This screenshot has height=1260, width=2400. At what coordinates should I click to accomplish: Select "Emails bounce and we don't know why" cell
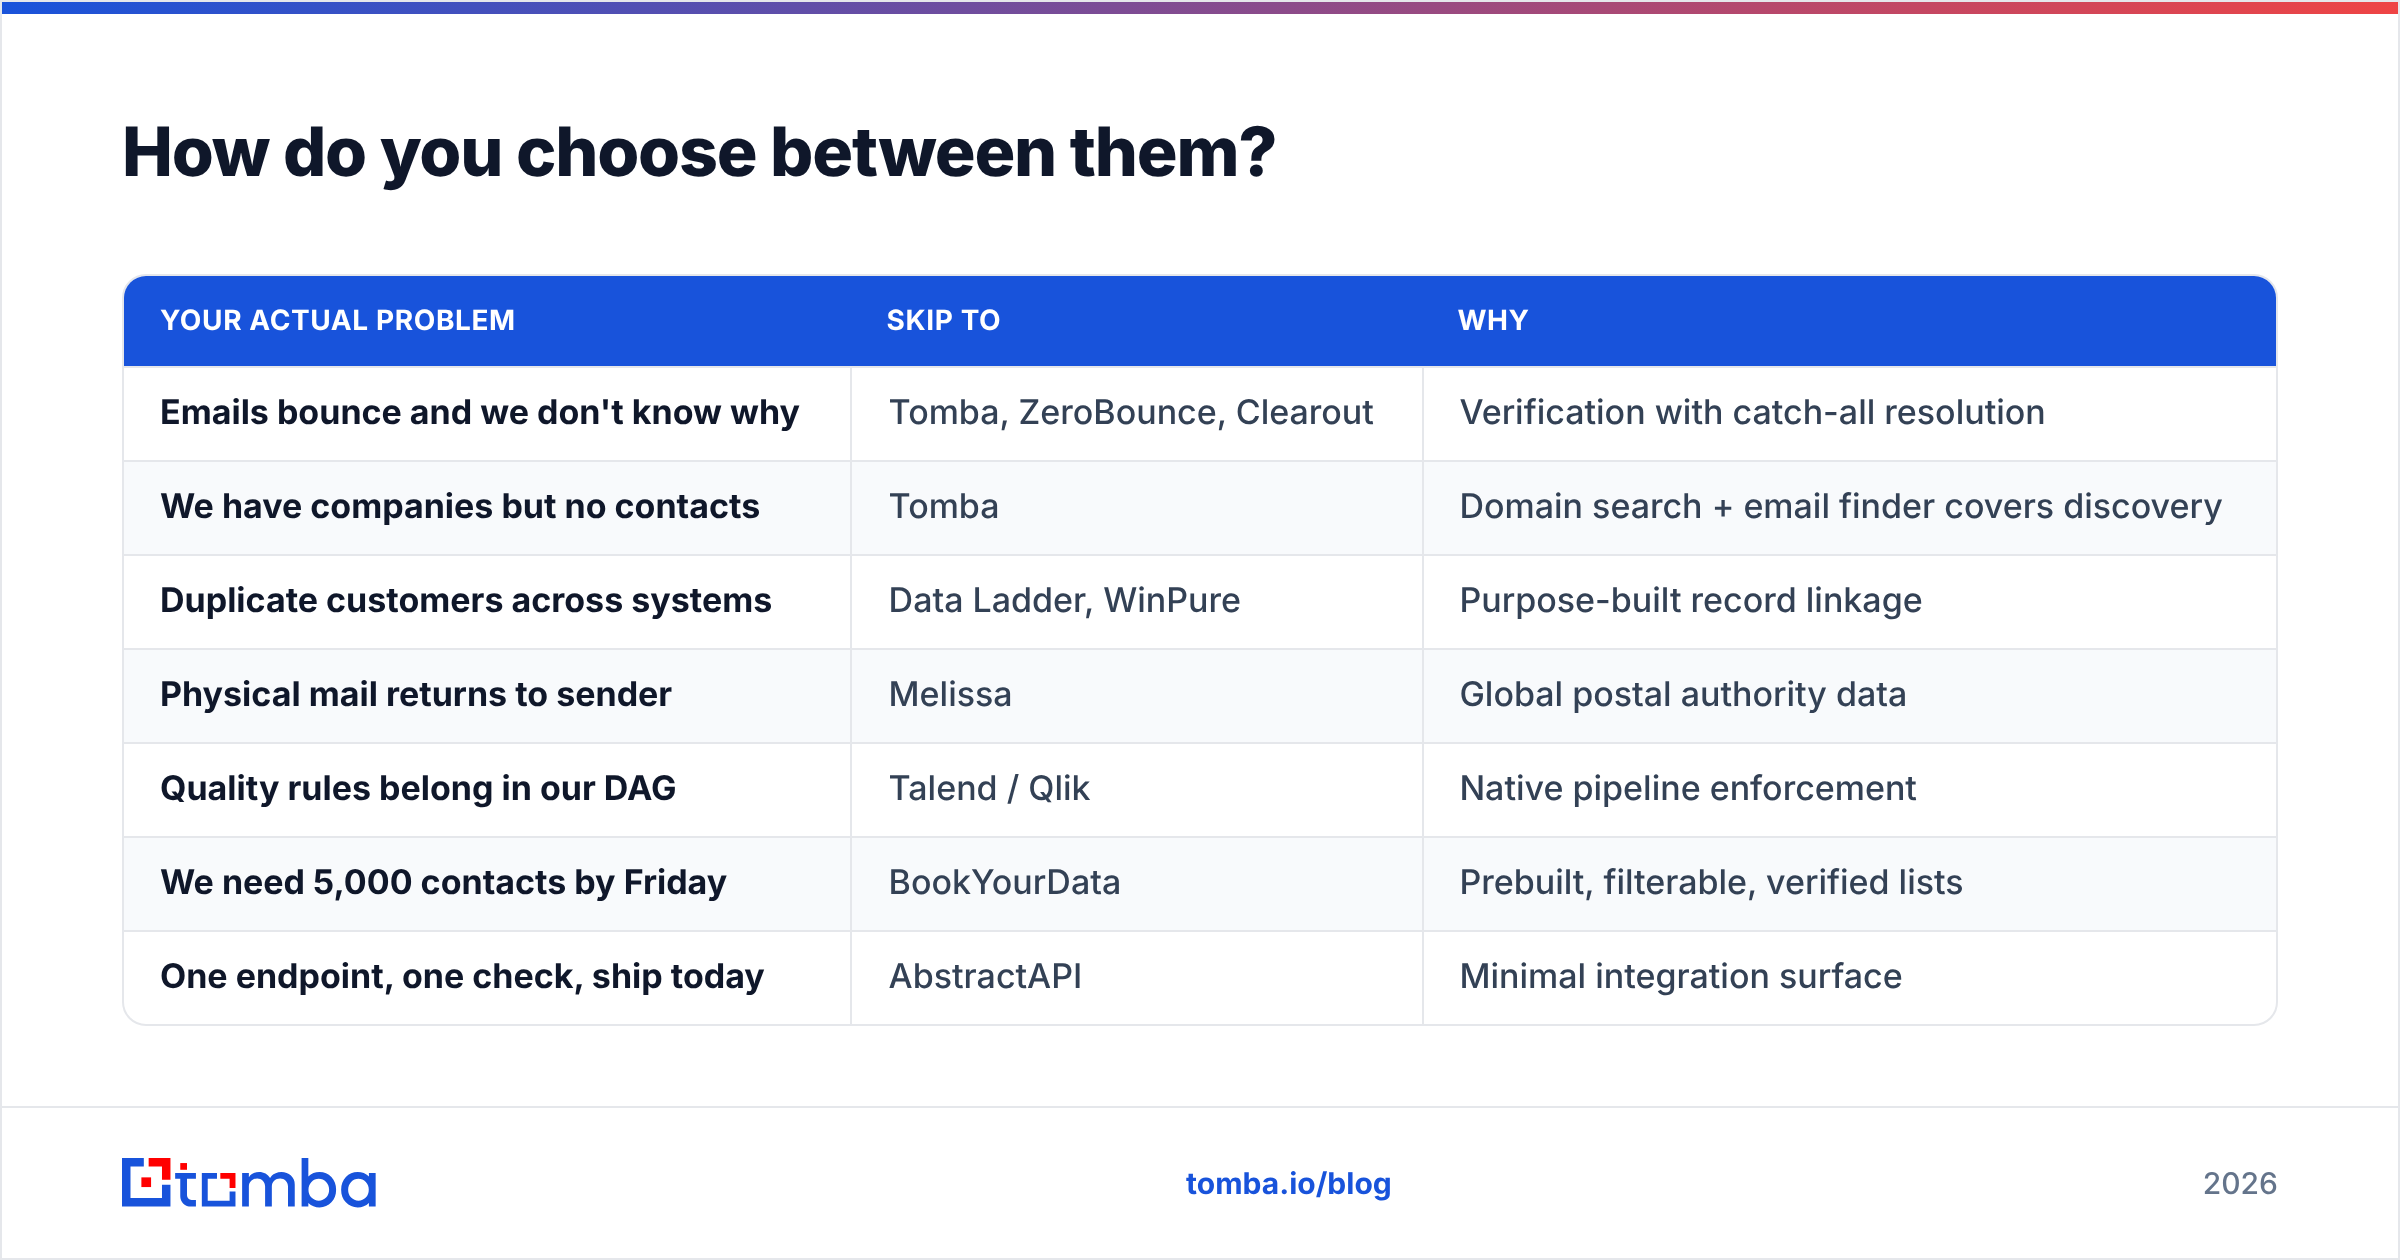pyautogui.click(x=487, y=414)
